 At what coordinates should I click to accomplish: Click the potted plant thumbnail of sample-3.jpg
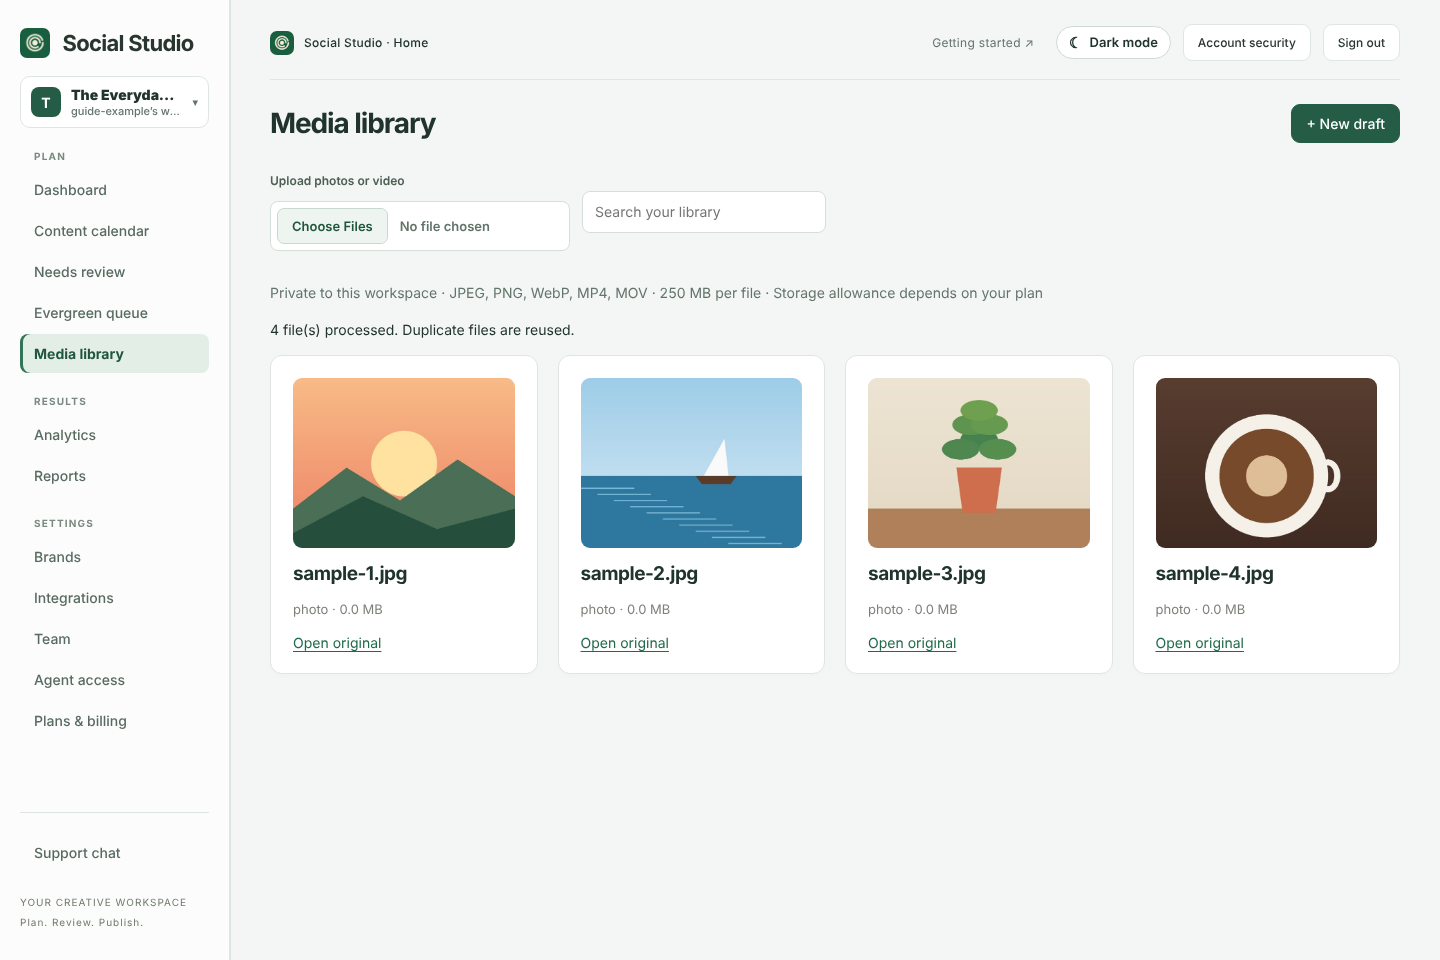[x=979, y=463]
